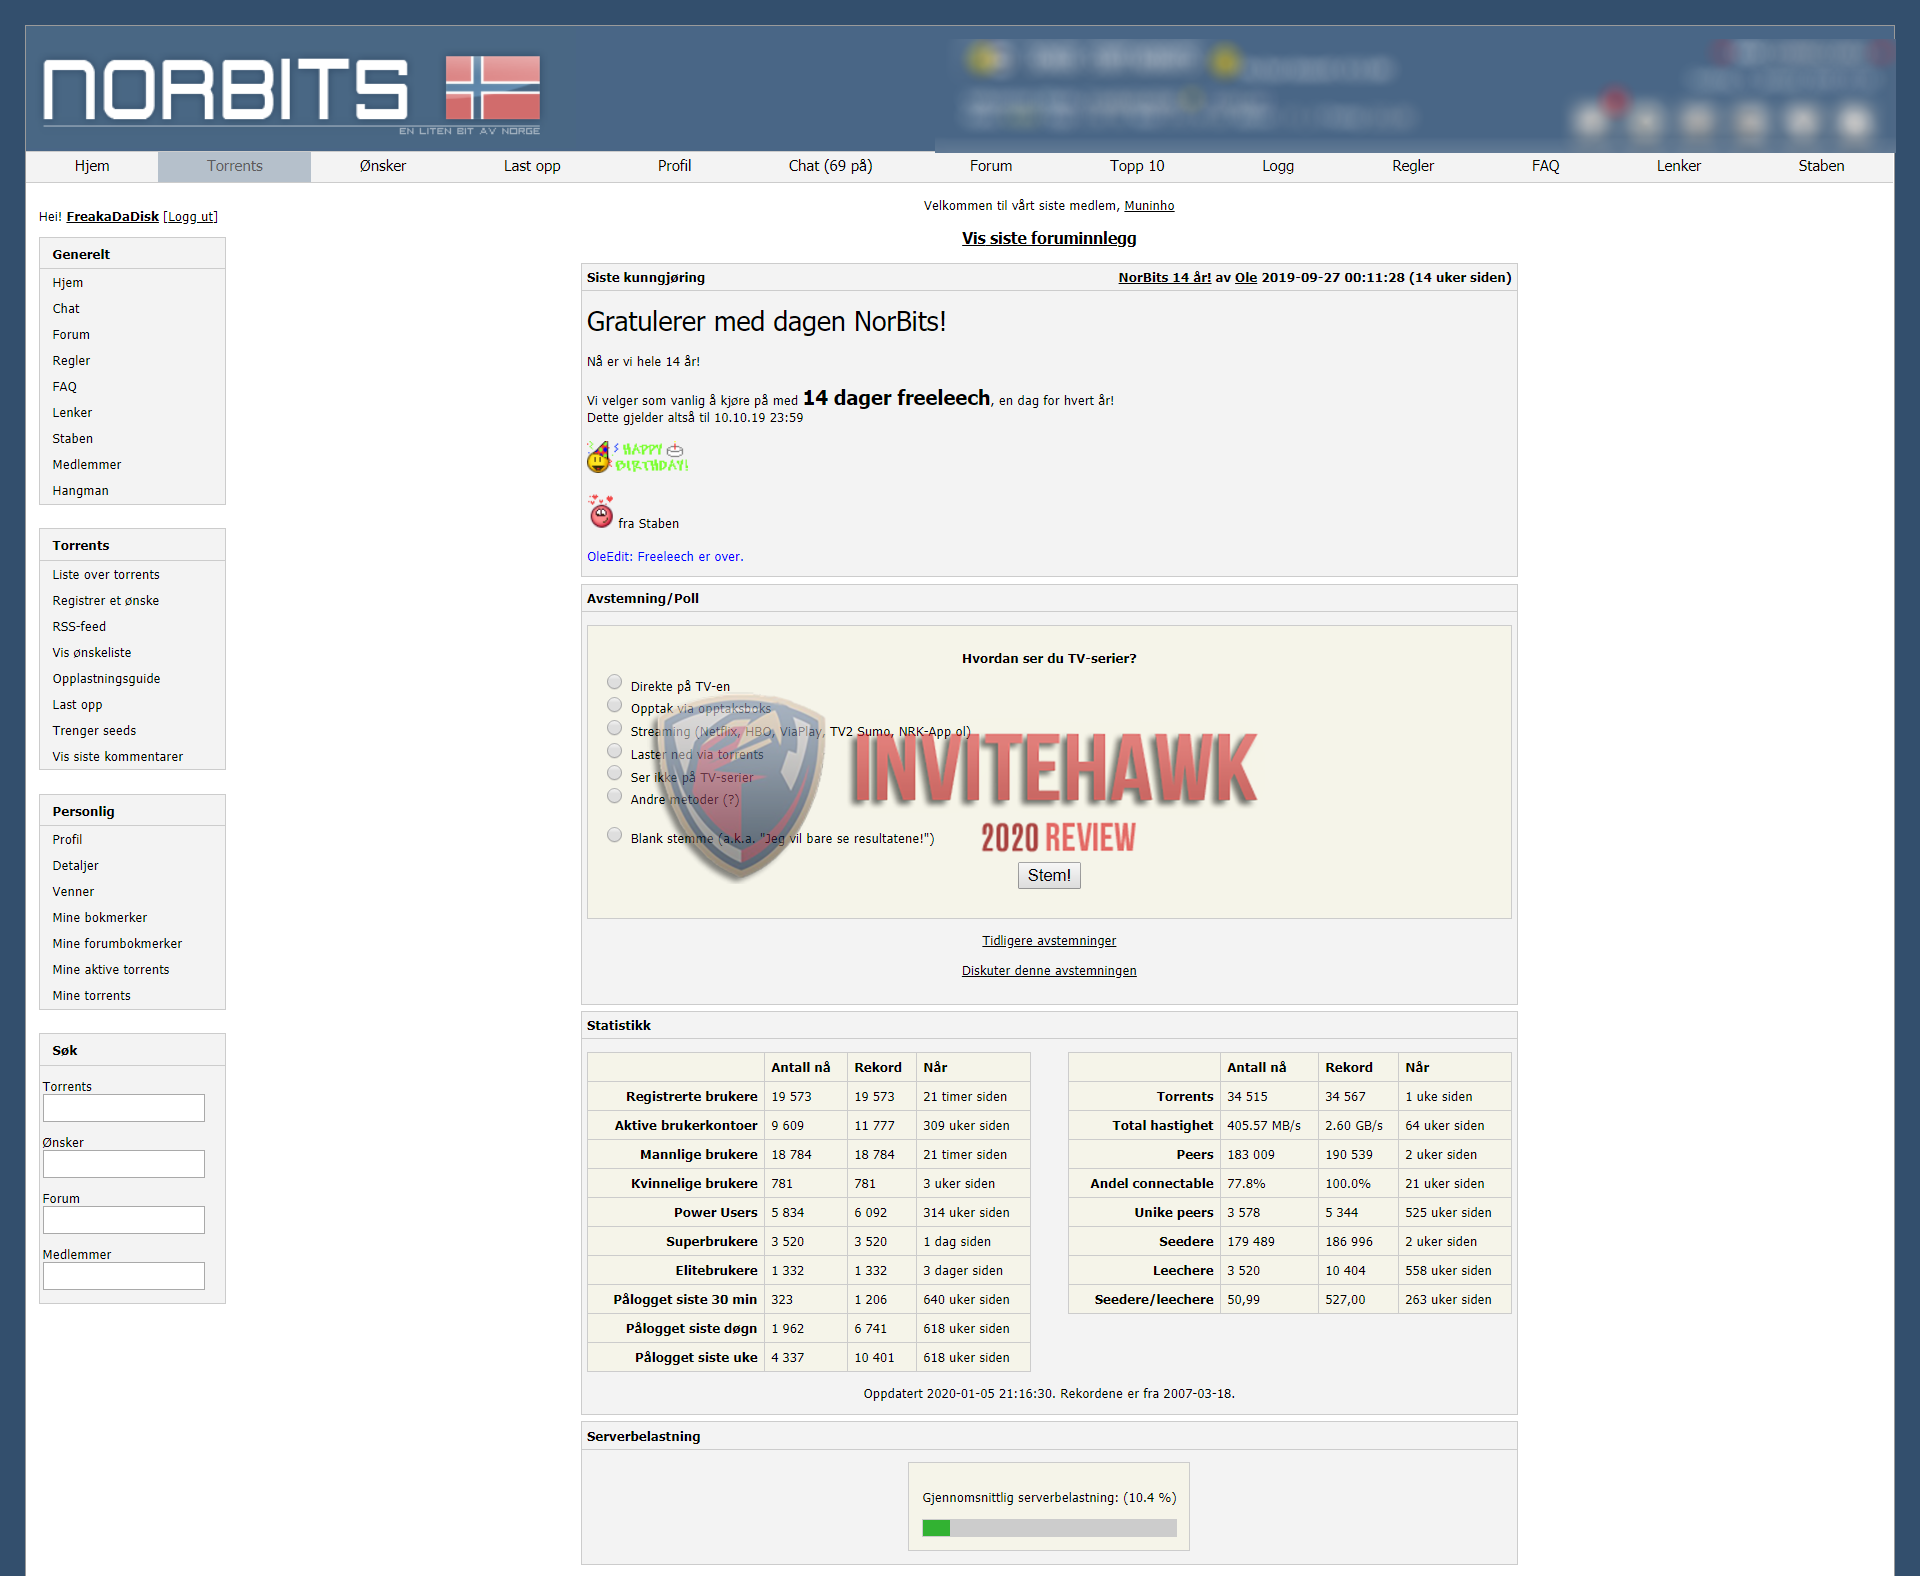
Task: Open Profil in the top menu
Action: pyautogui.click(x=675, y=166)
